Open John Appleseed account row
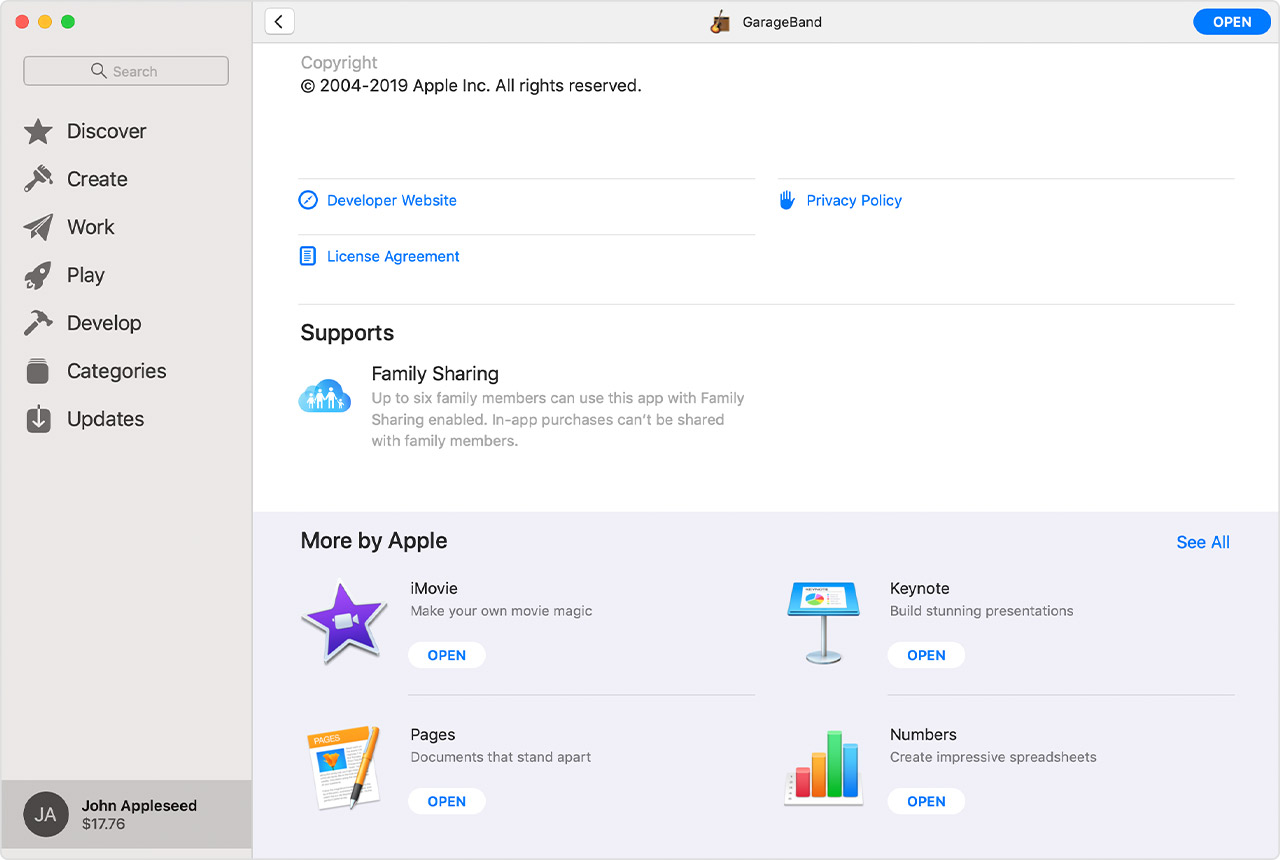The width and height of the screenshot is (1280, 860). [126, 814]
